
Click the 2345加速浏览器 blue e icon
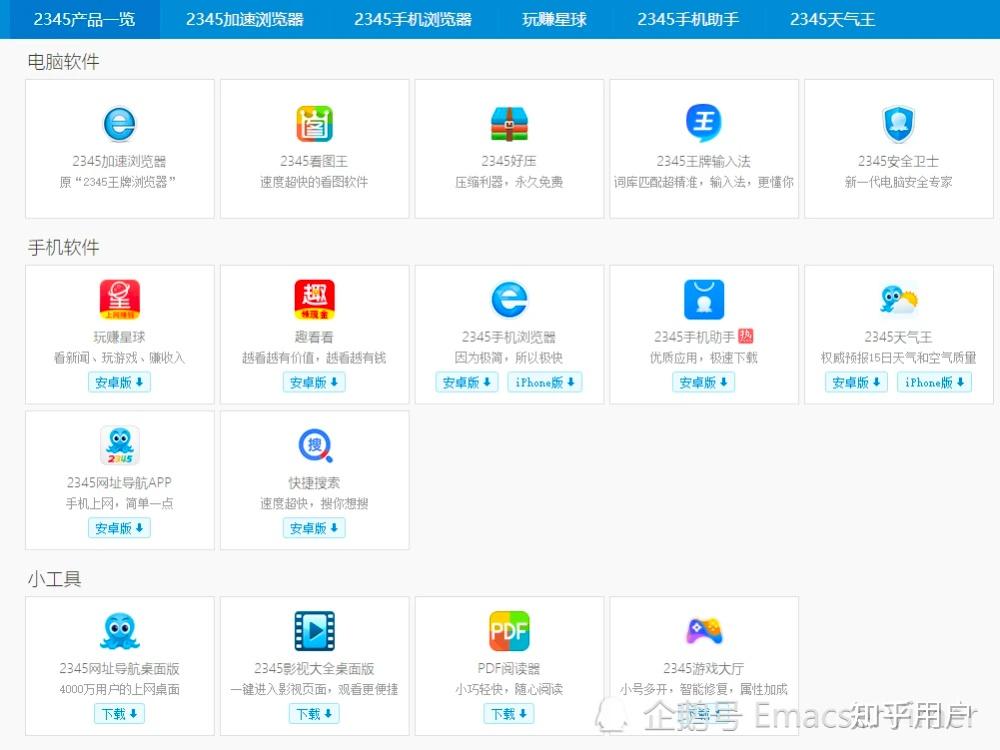pyautogui.click(x=119, y=124)
